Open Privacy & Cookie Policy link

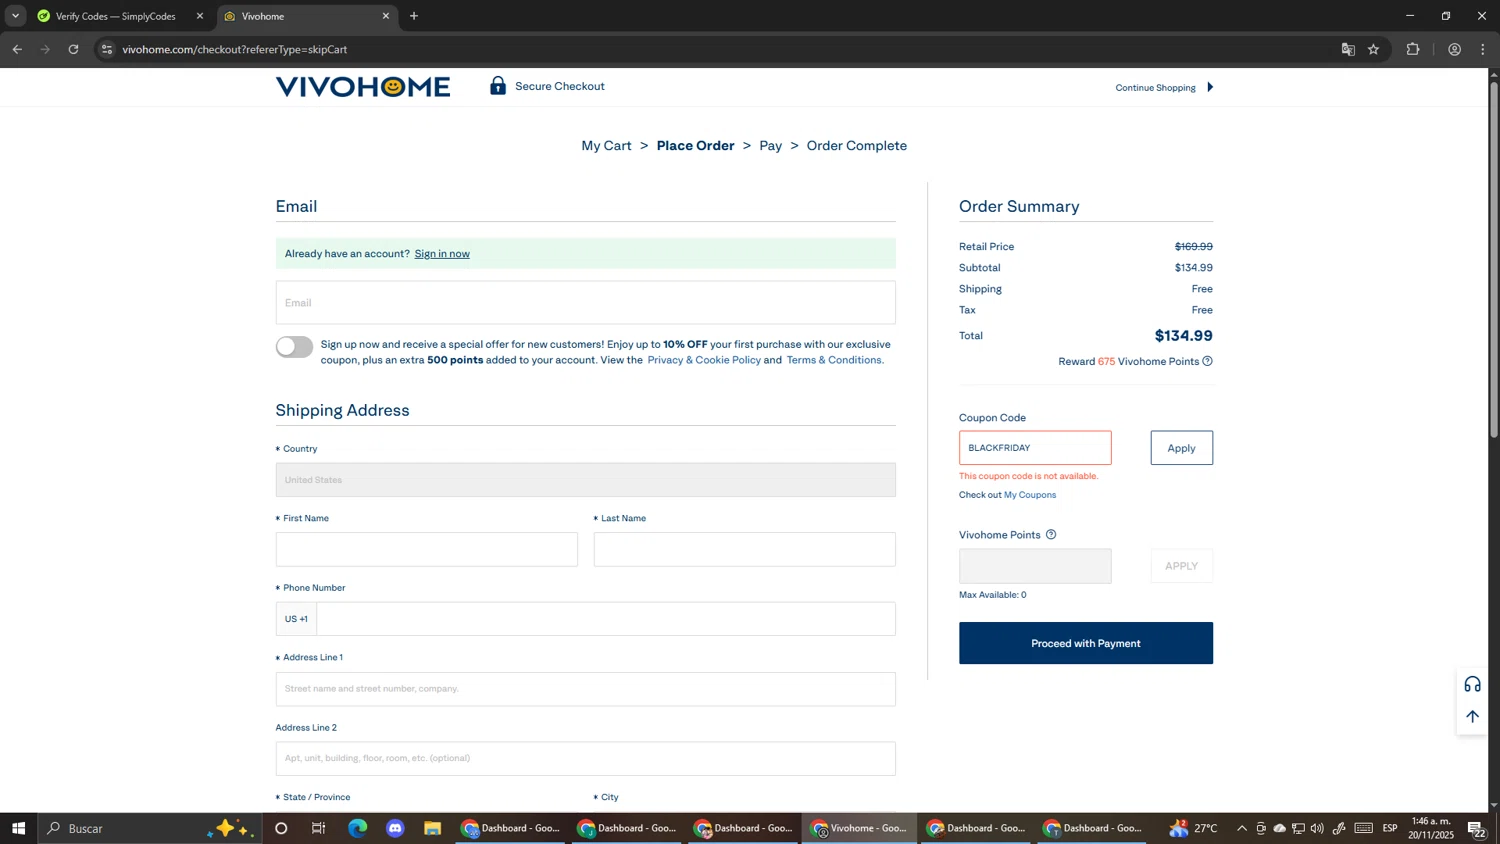(x=704, y=360)
